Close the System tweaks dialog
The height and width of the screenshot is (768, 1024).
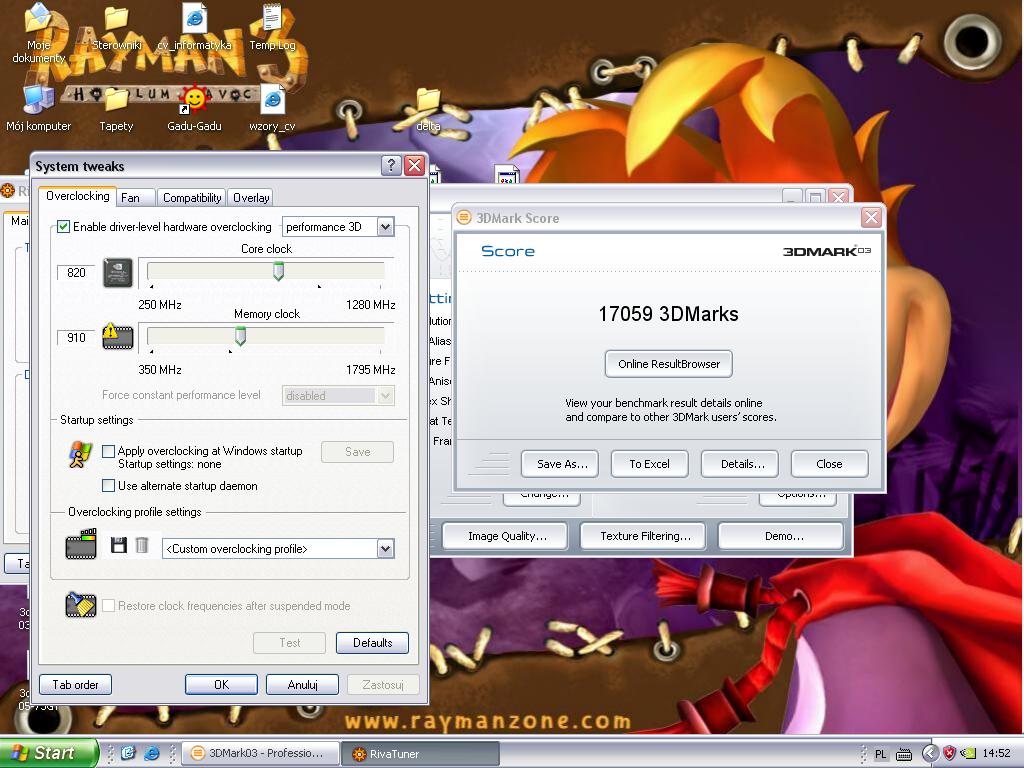tap(415, 166)
